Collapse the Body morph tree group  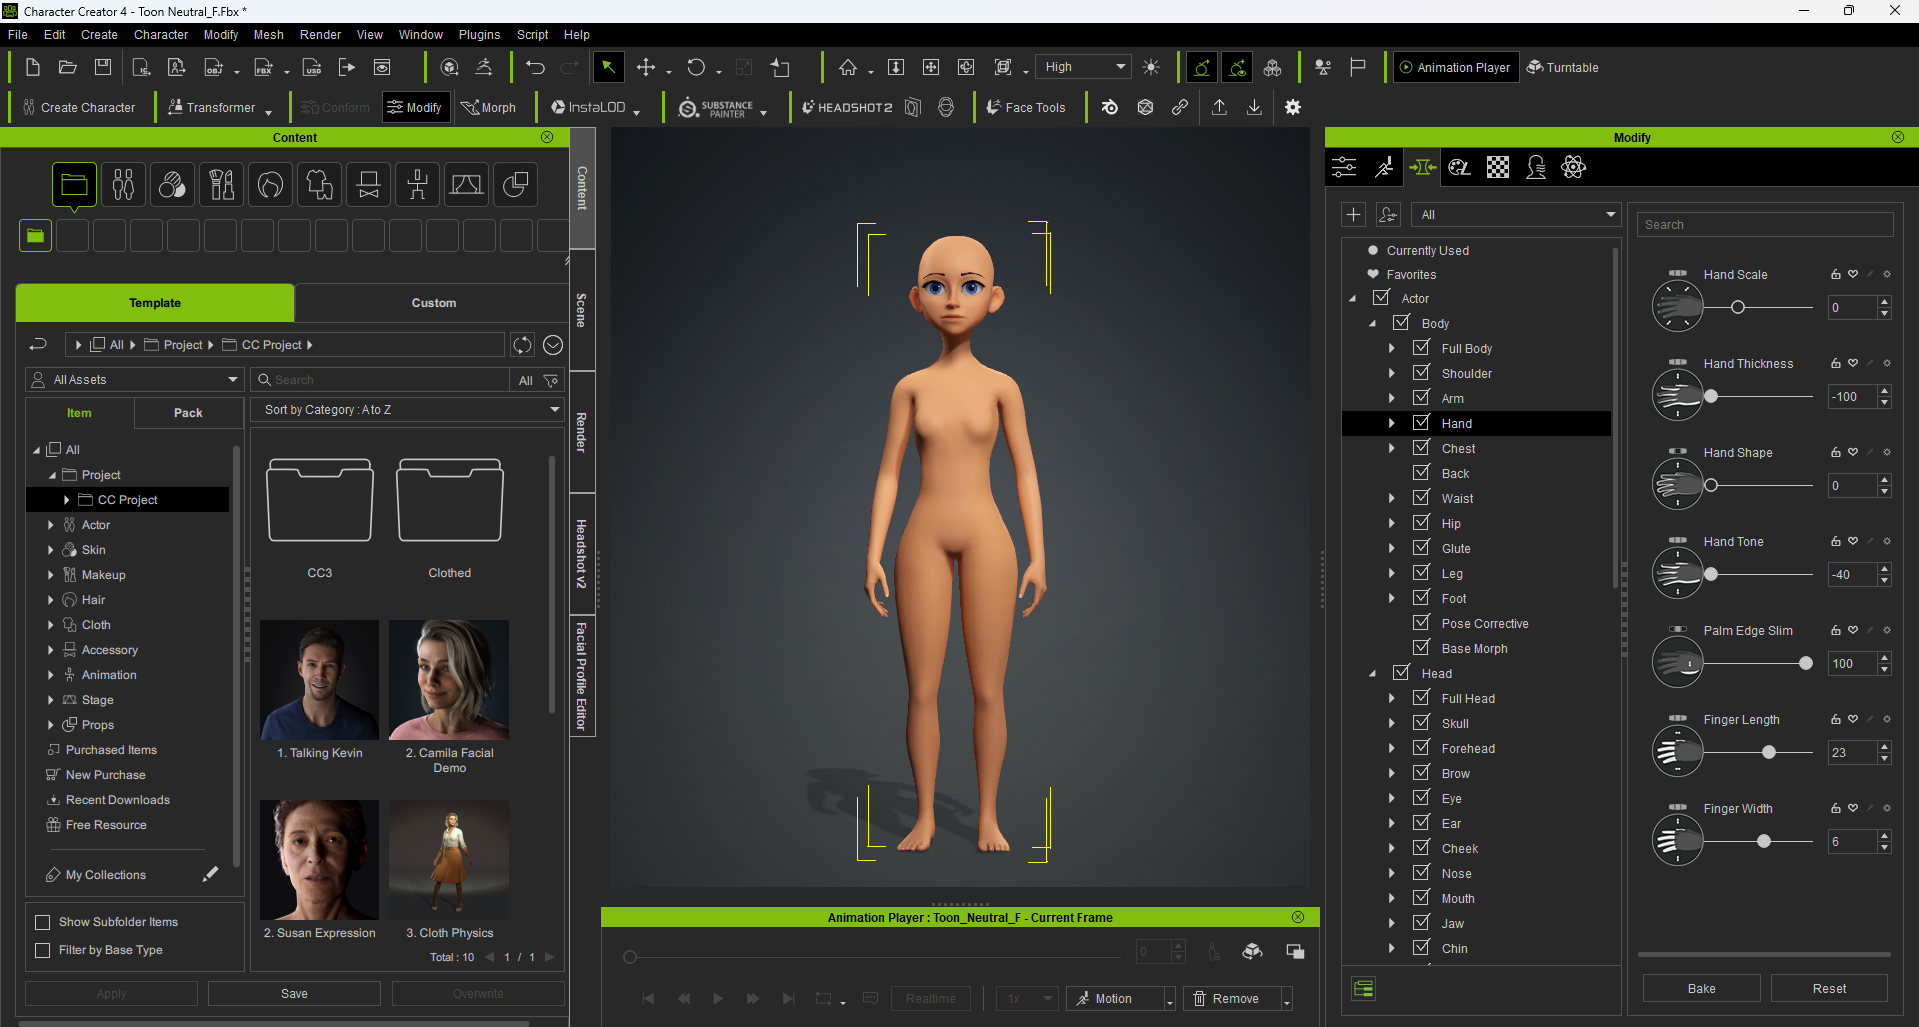[1372, 324]
